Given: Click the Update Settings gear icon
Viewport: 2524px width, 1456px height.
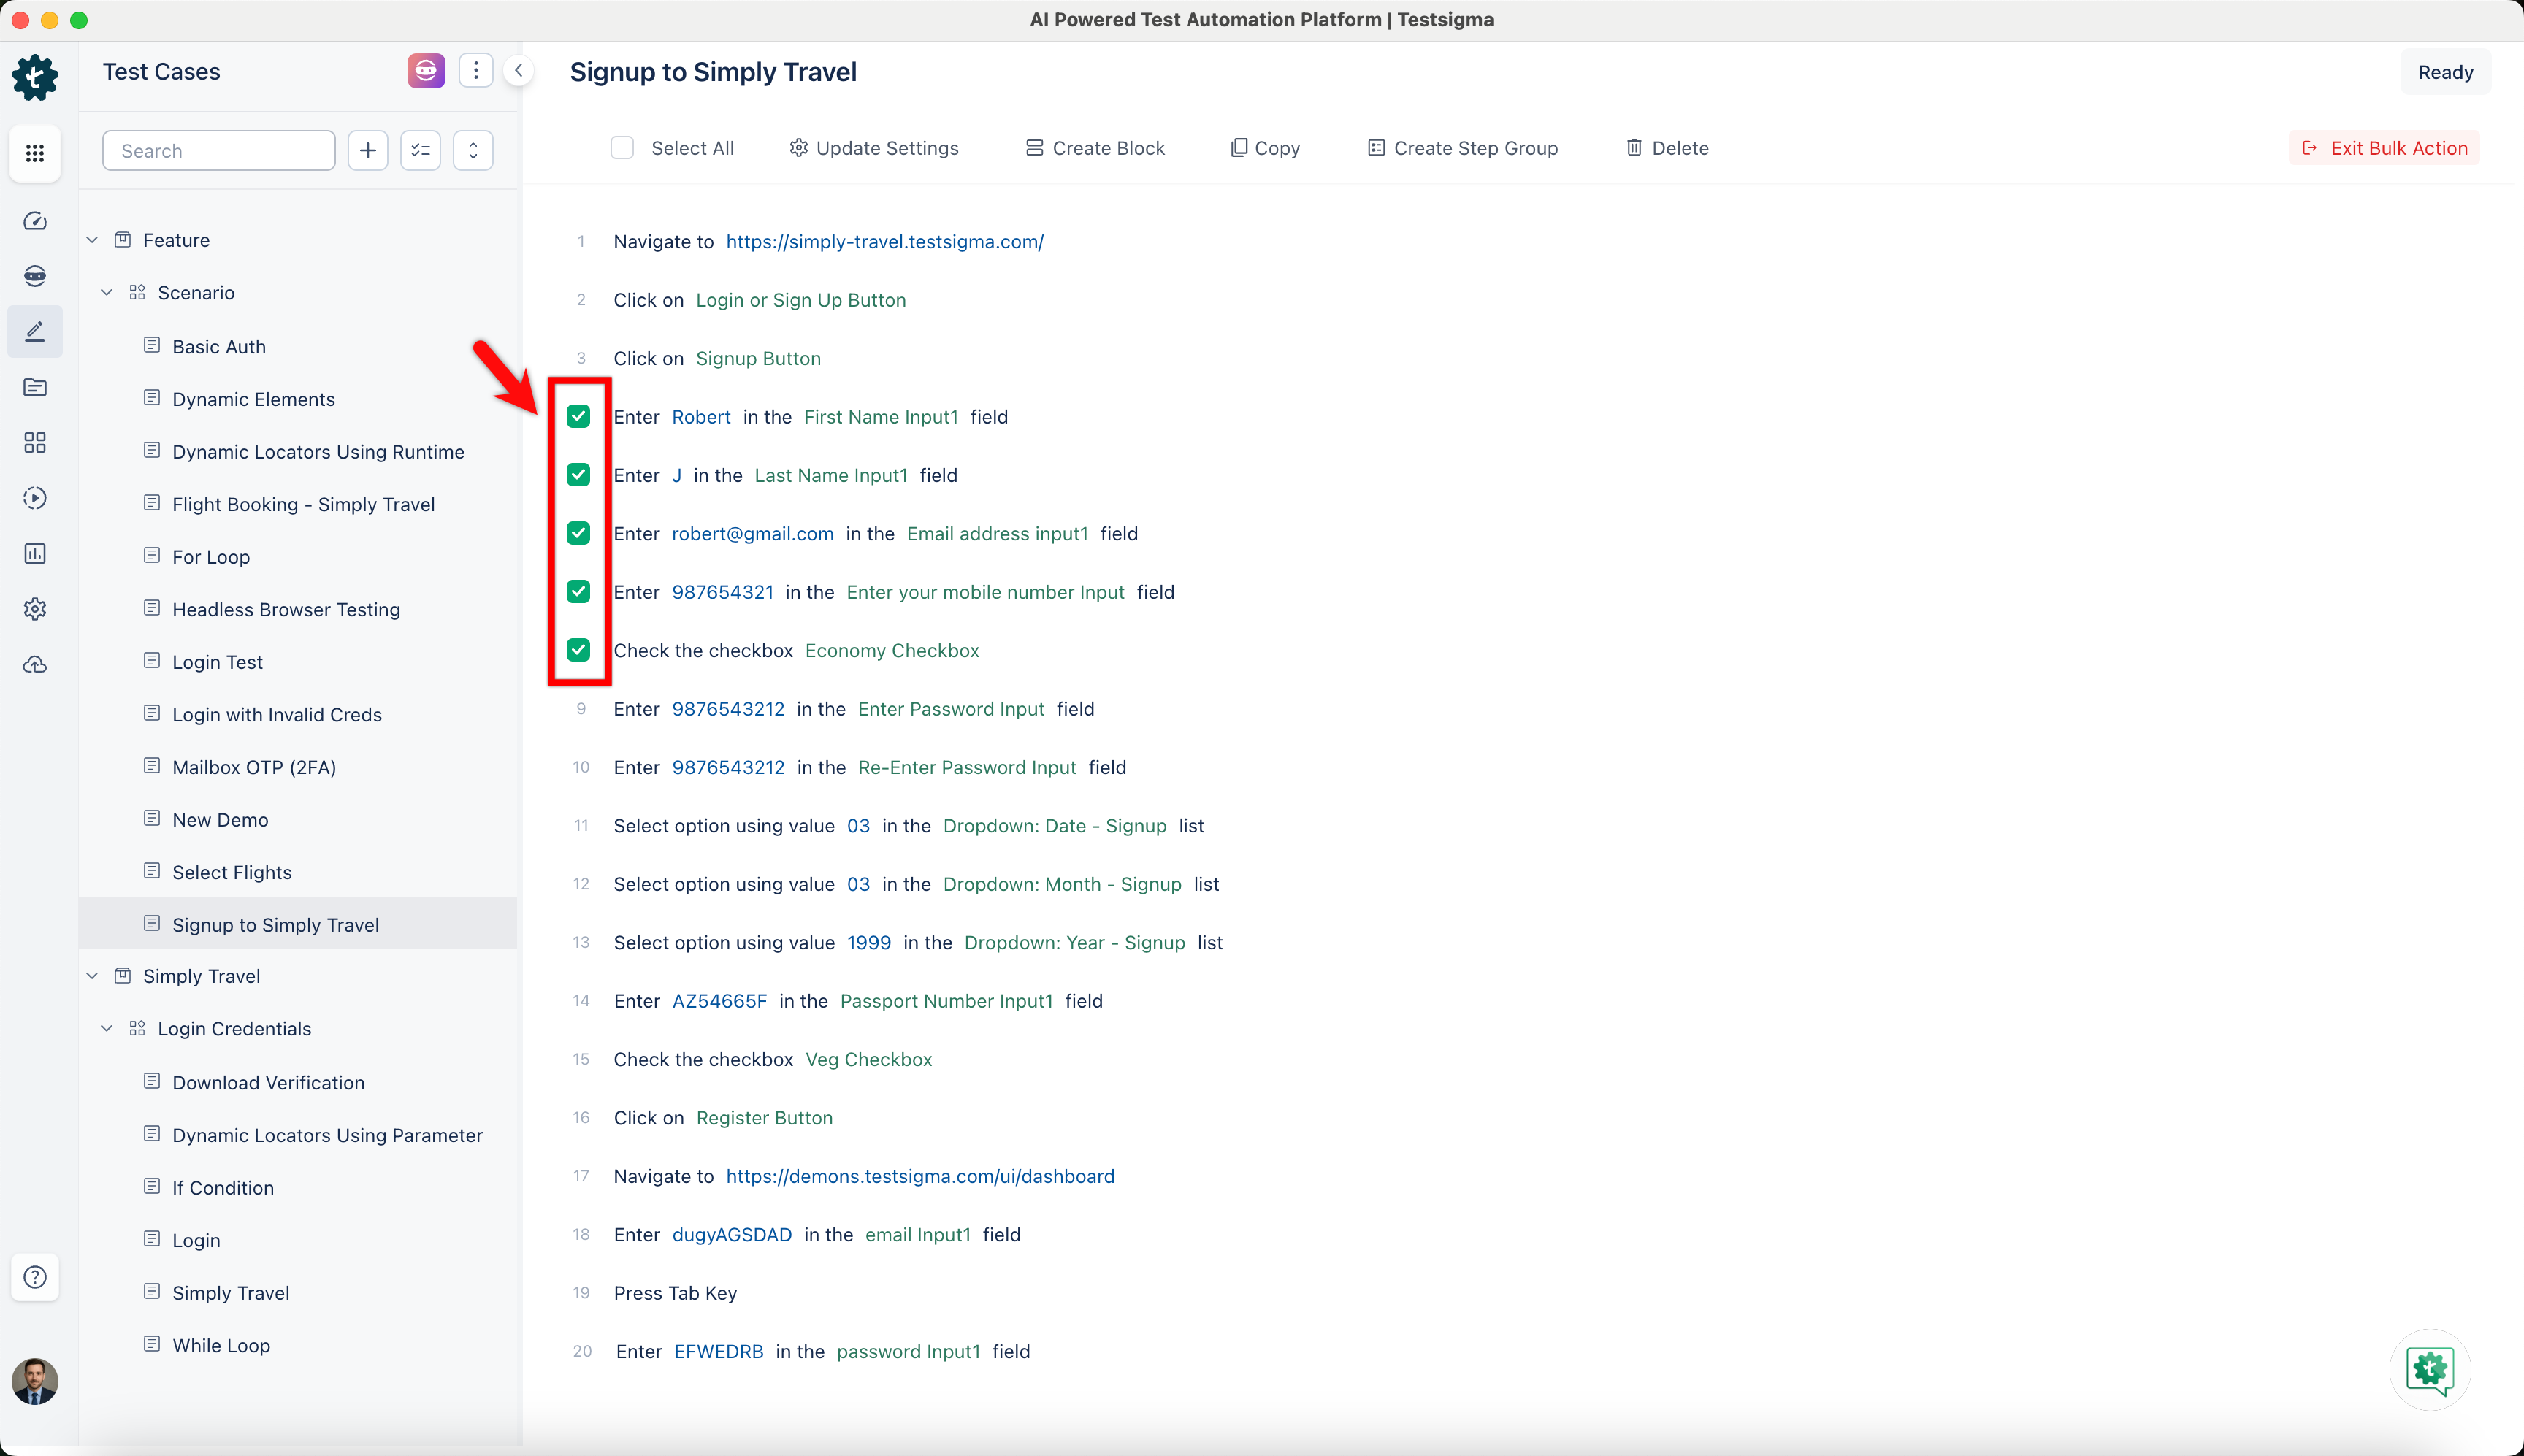Looking at the screenshot, I should (x=798, y=148).
